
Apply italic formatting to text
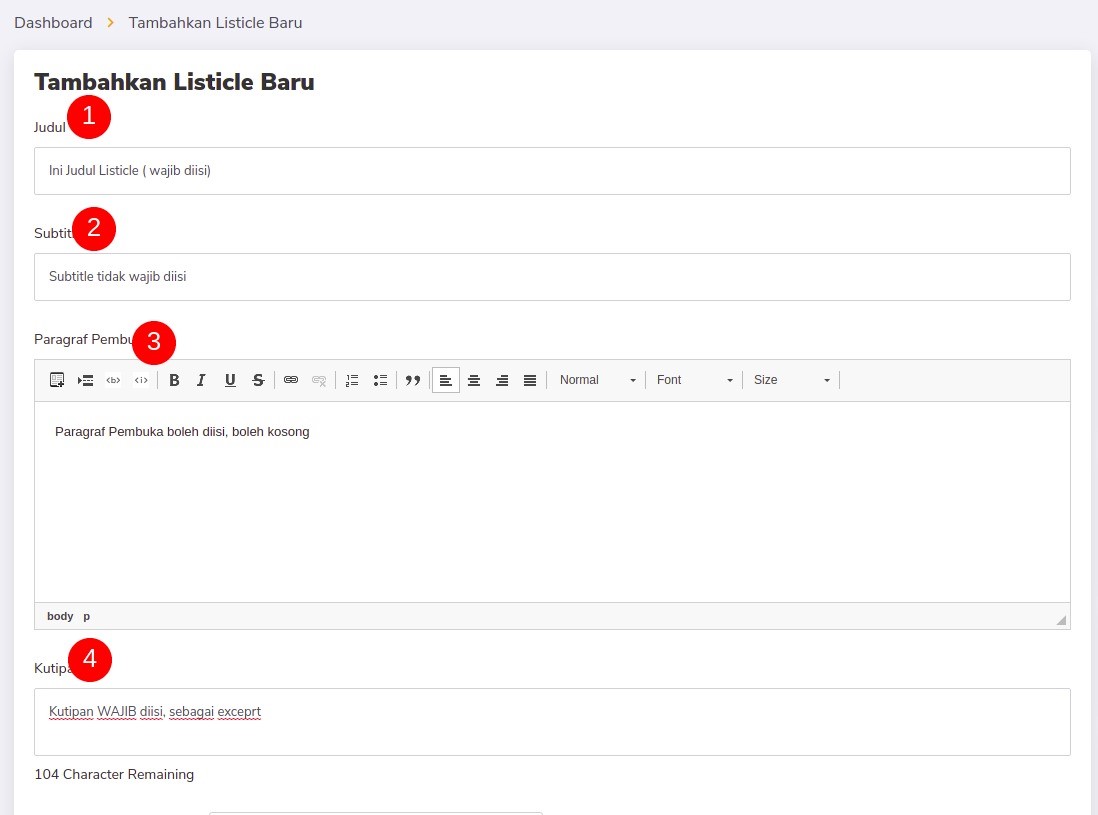[x=201, y=380]
